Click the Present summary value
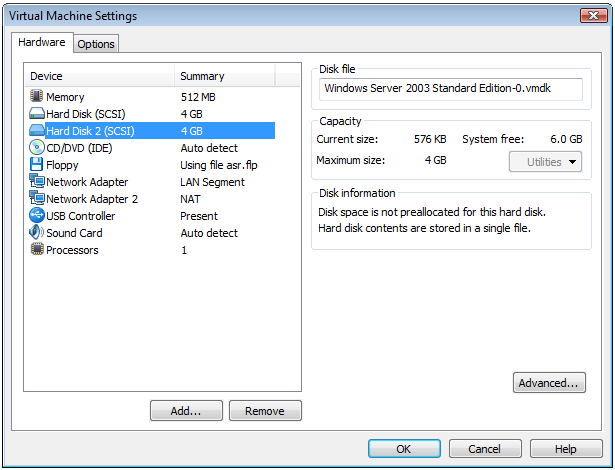Viewport: 615px width, 470px height. (x=199, y=216)
